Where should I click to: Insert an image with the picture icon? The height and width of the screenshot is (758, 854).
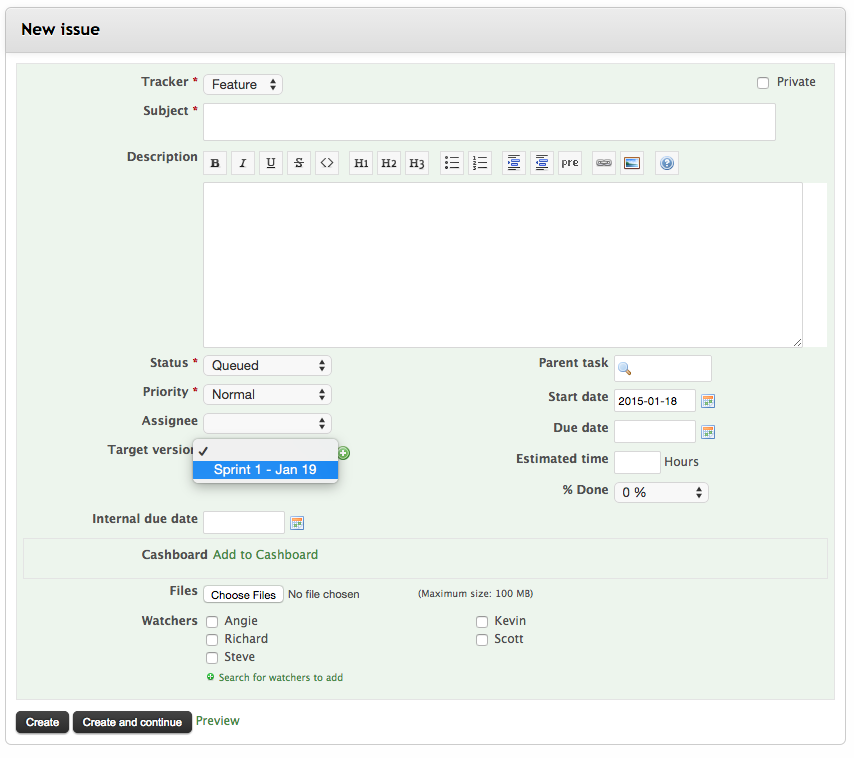[x=632, y=163]
